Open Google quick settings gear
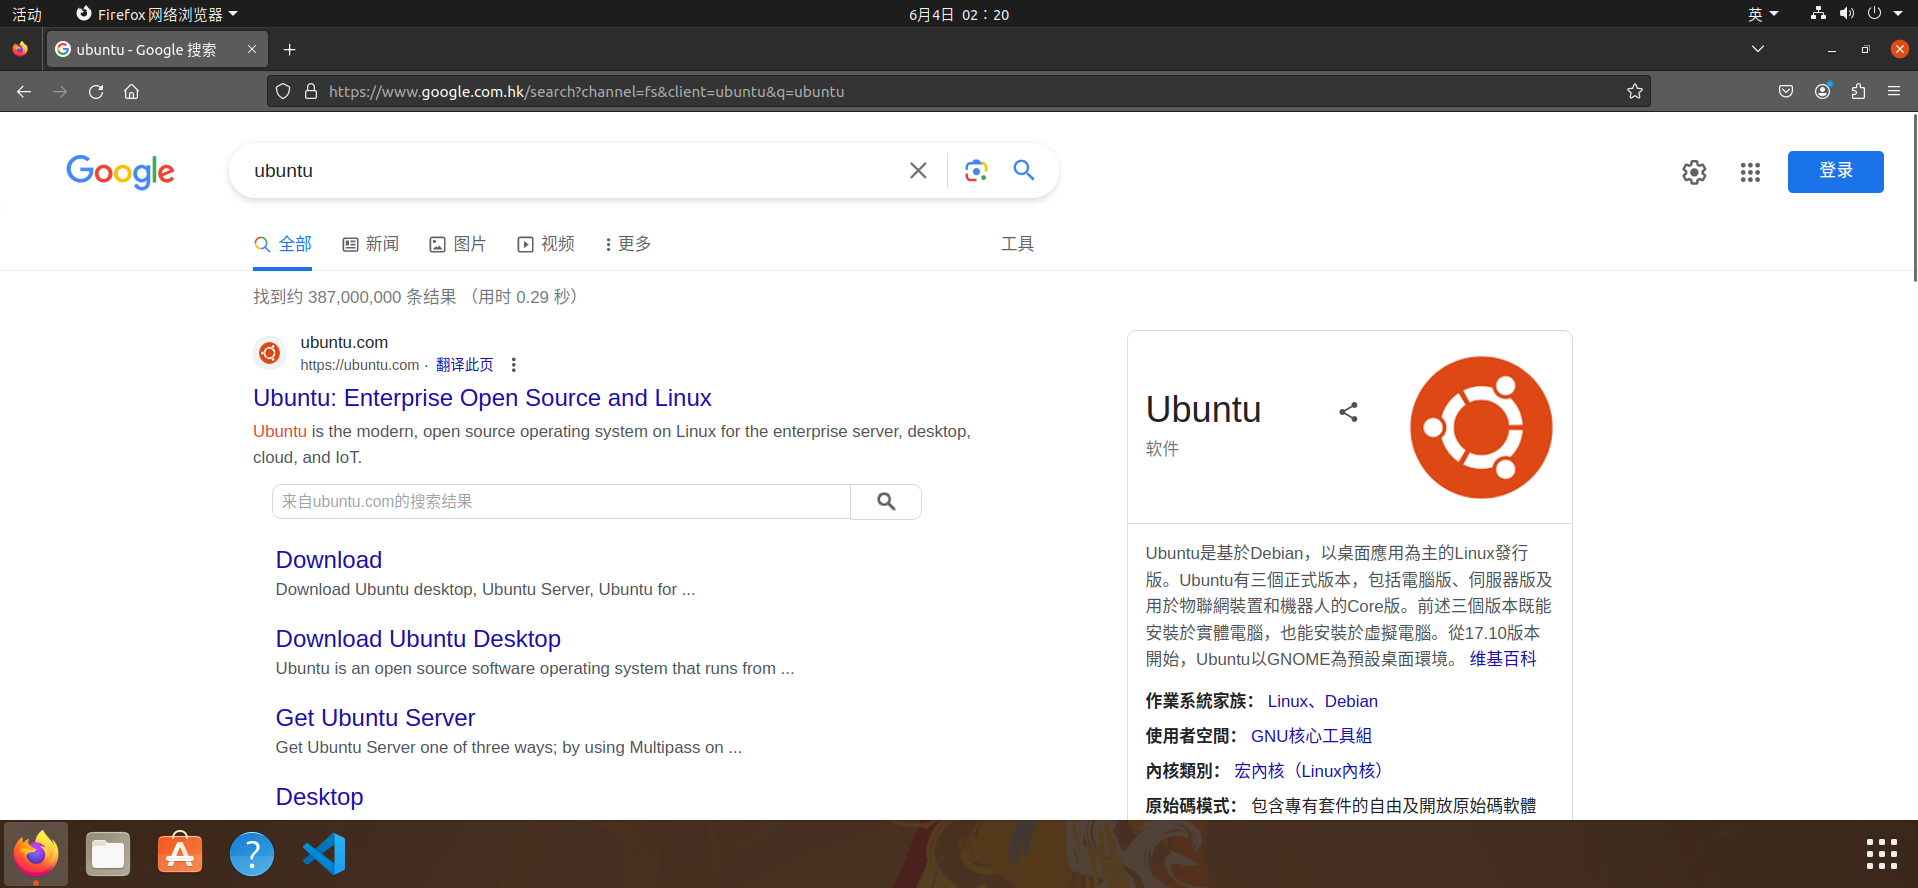The image size is (1918, 888). tap(1694, 172)
